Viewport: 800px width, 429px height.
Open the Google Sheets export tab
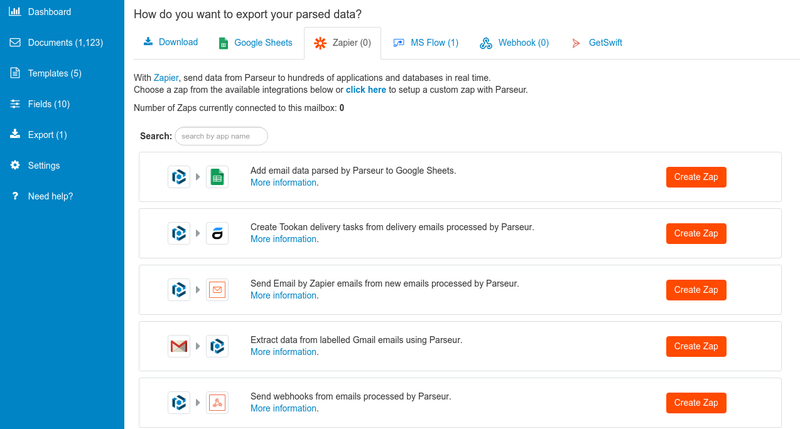(255, 43)
